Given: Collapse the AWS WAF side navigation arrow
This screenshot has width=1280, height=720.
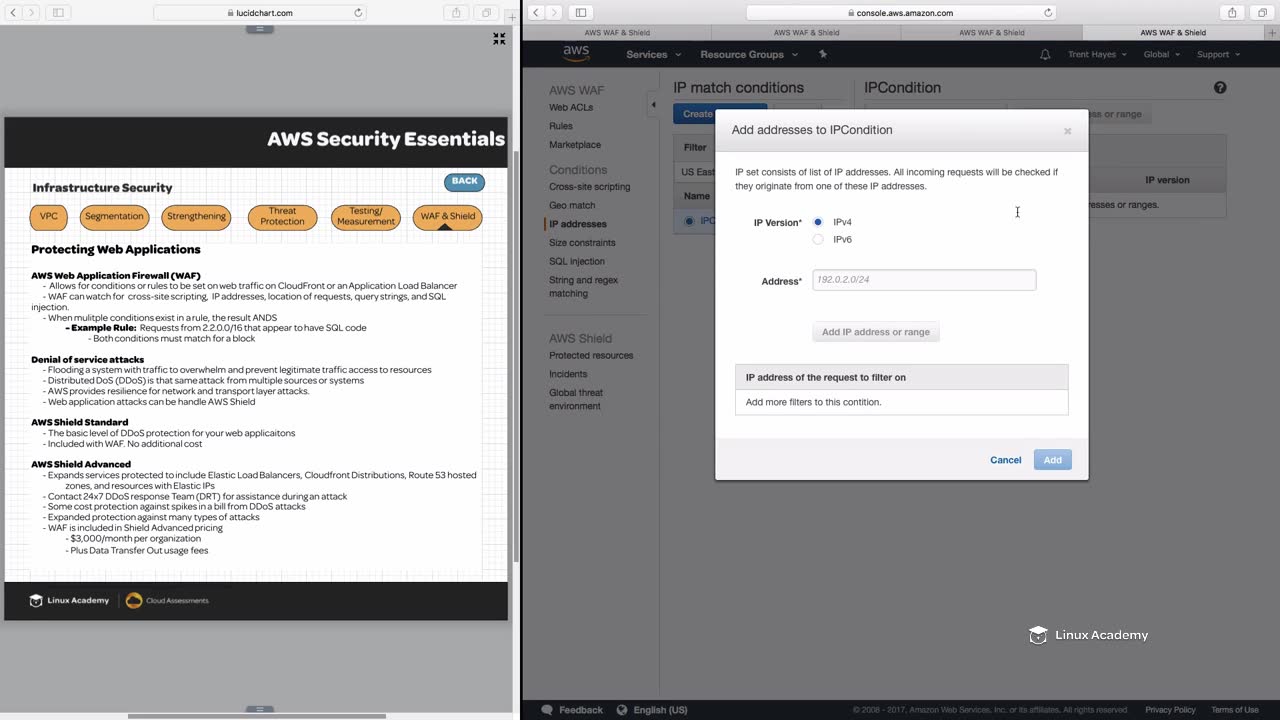Looking at the screenshot, I should tap(653, 105).
